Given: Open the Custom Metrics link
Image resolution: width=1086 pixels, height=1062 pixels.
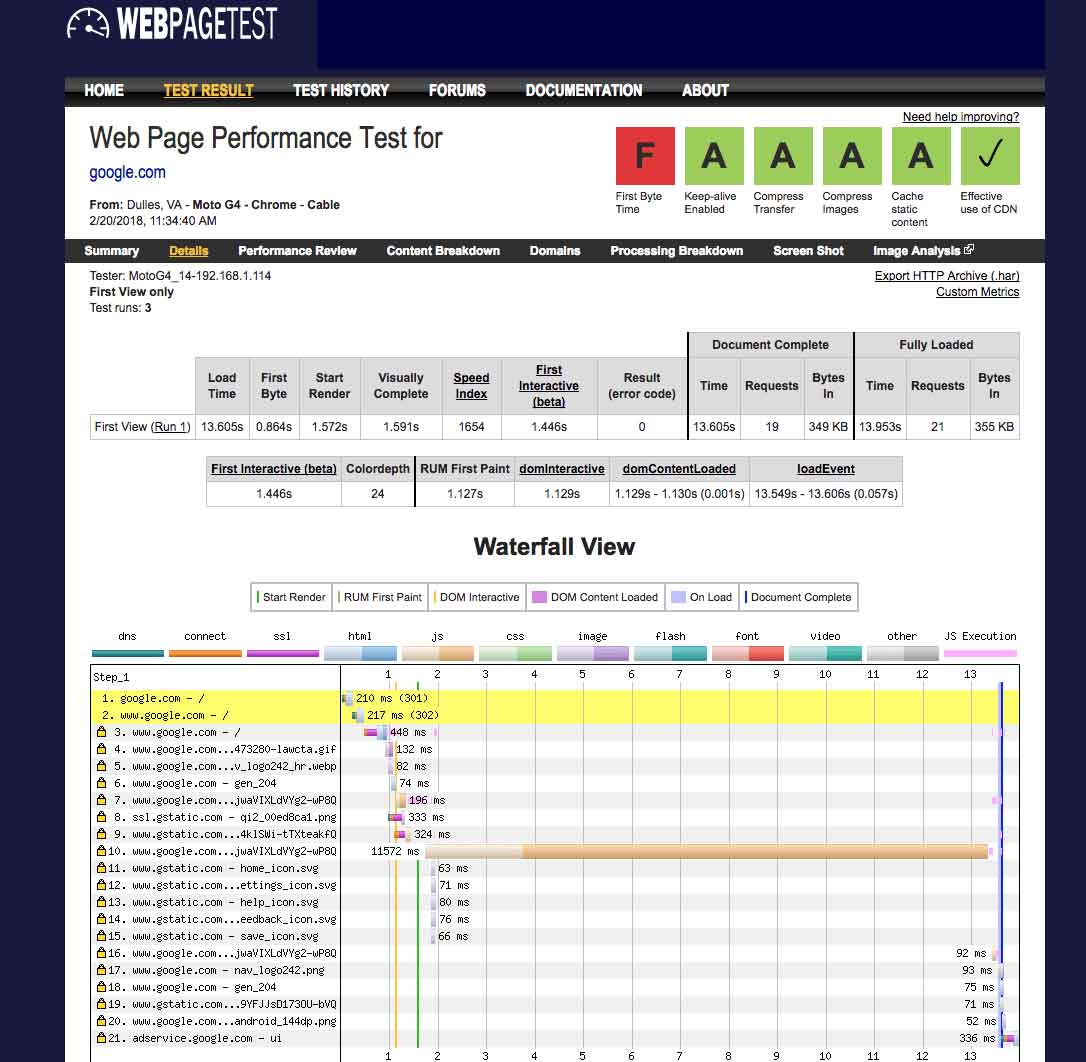Looking at the screenshot, I should (x=977, y=292).
